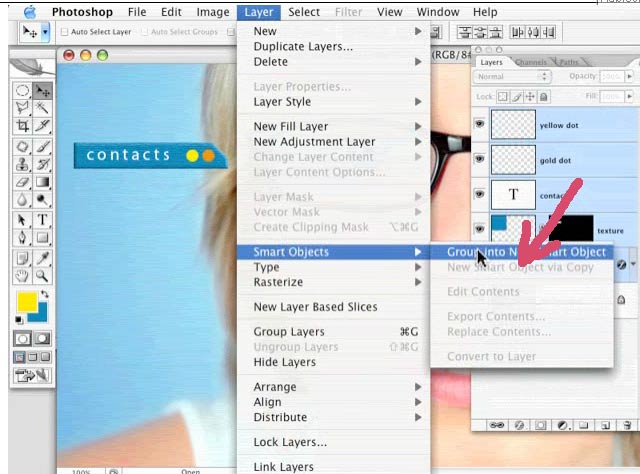Click Delete Layer trash icon
Image resolution: width=640 pixels, height=474 pixels.
tap(627, 425)
